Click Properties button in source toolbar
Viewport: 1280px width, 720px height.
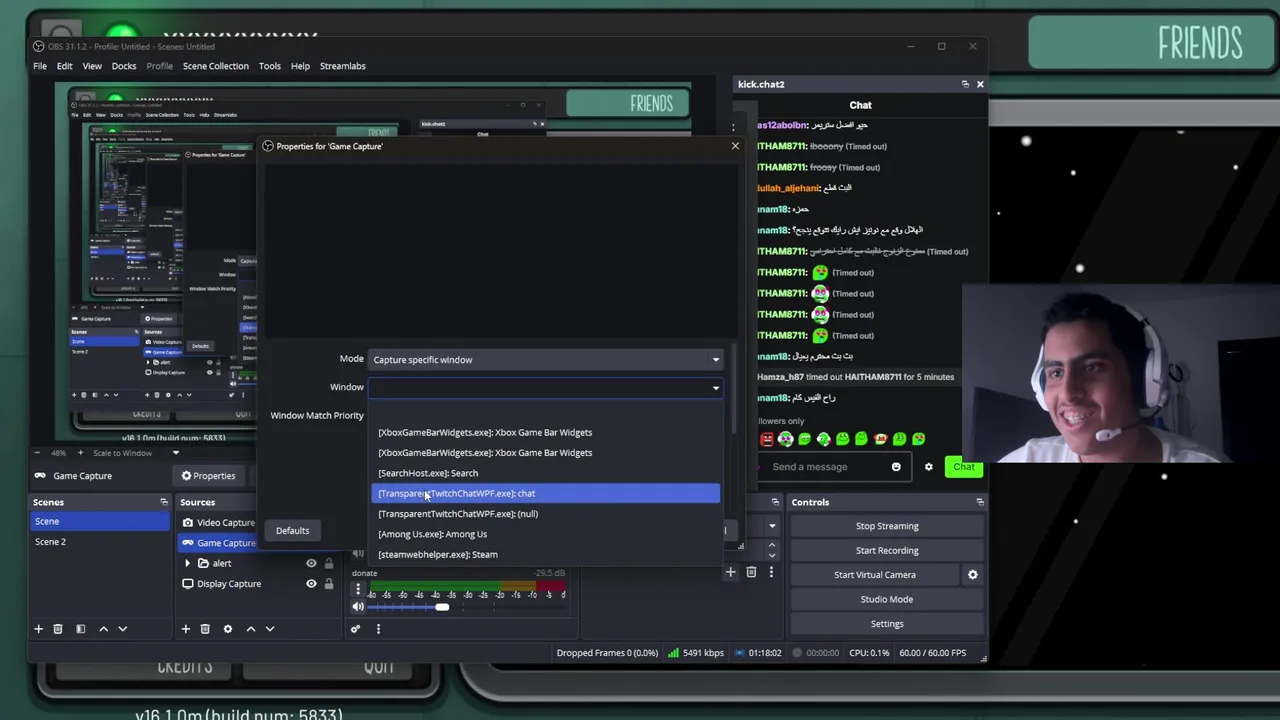coord(208,476)
